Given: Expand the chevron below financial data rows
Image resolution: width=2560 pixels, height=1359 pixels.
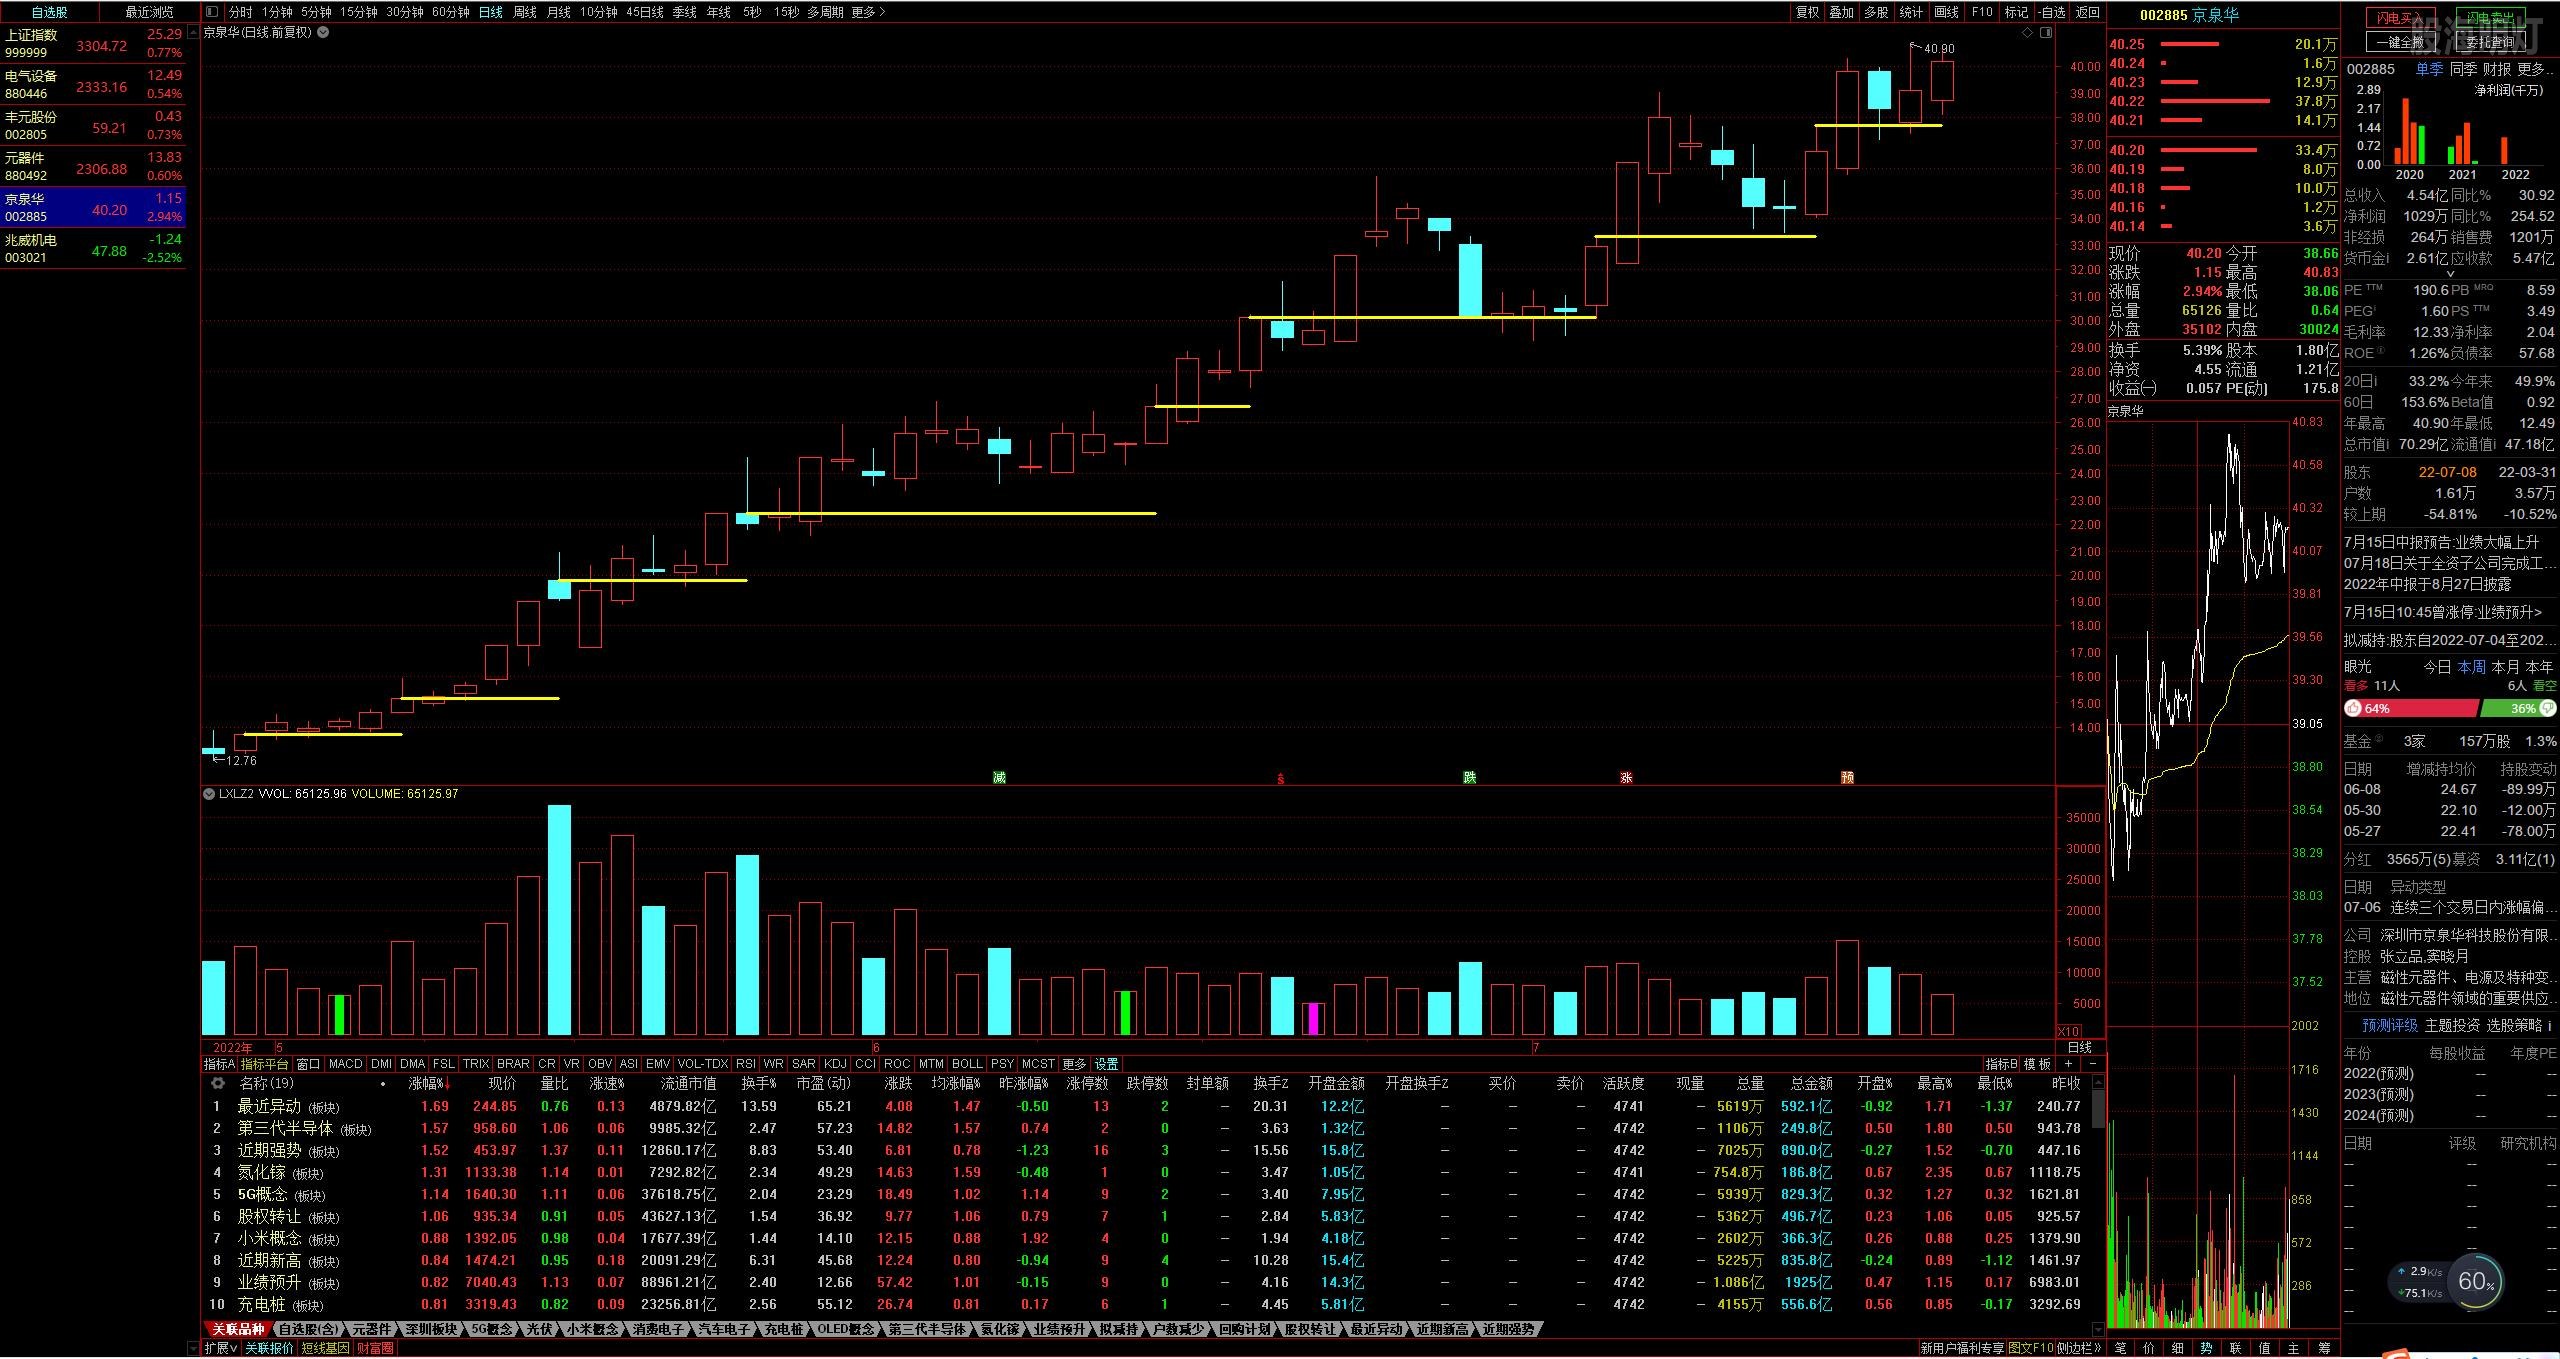Looking at the screenshot, I should point(2449,274).
